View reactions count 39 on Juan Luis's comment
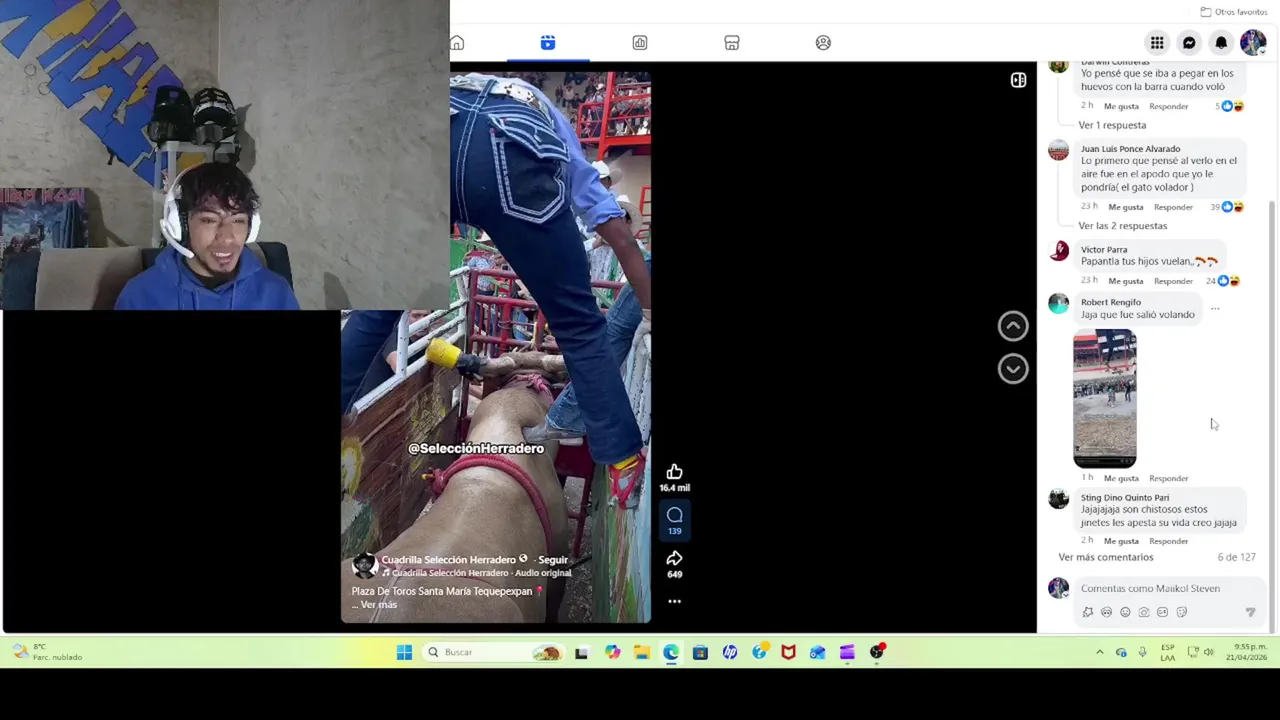Viewport: 1280px width, 720px height. click(x=1227, y=207)
